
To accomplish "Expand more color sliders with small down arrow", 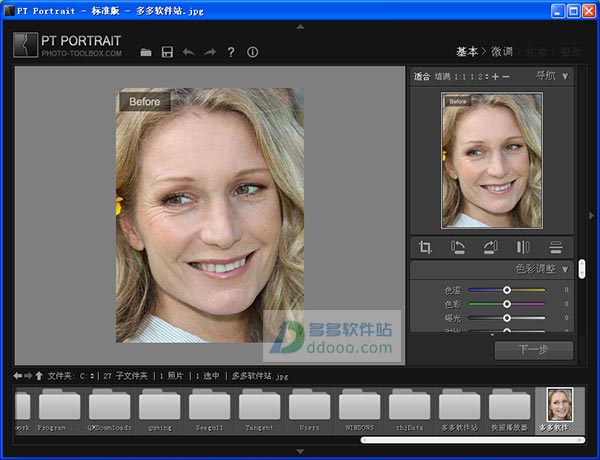I will [x=492, y=335].
